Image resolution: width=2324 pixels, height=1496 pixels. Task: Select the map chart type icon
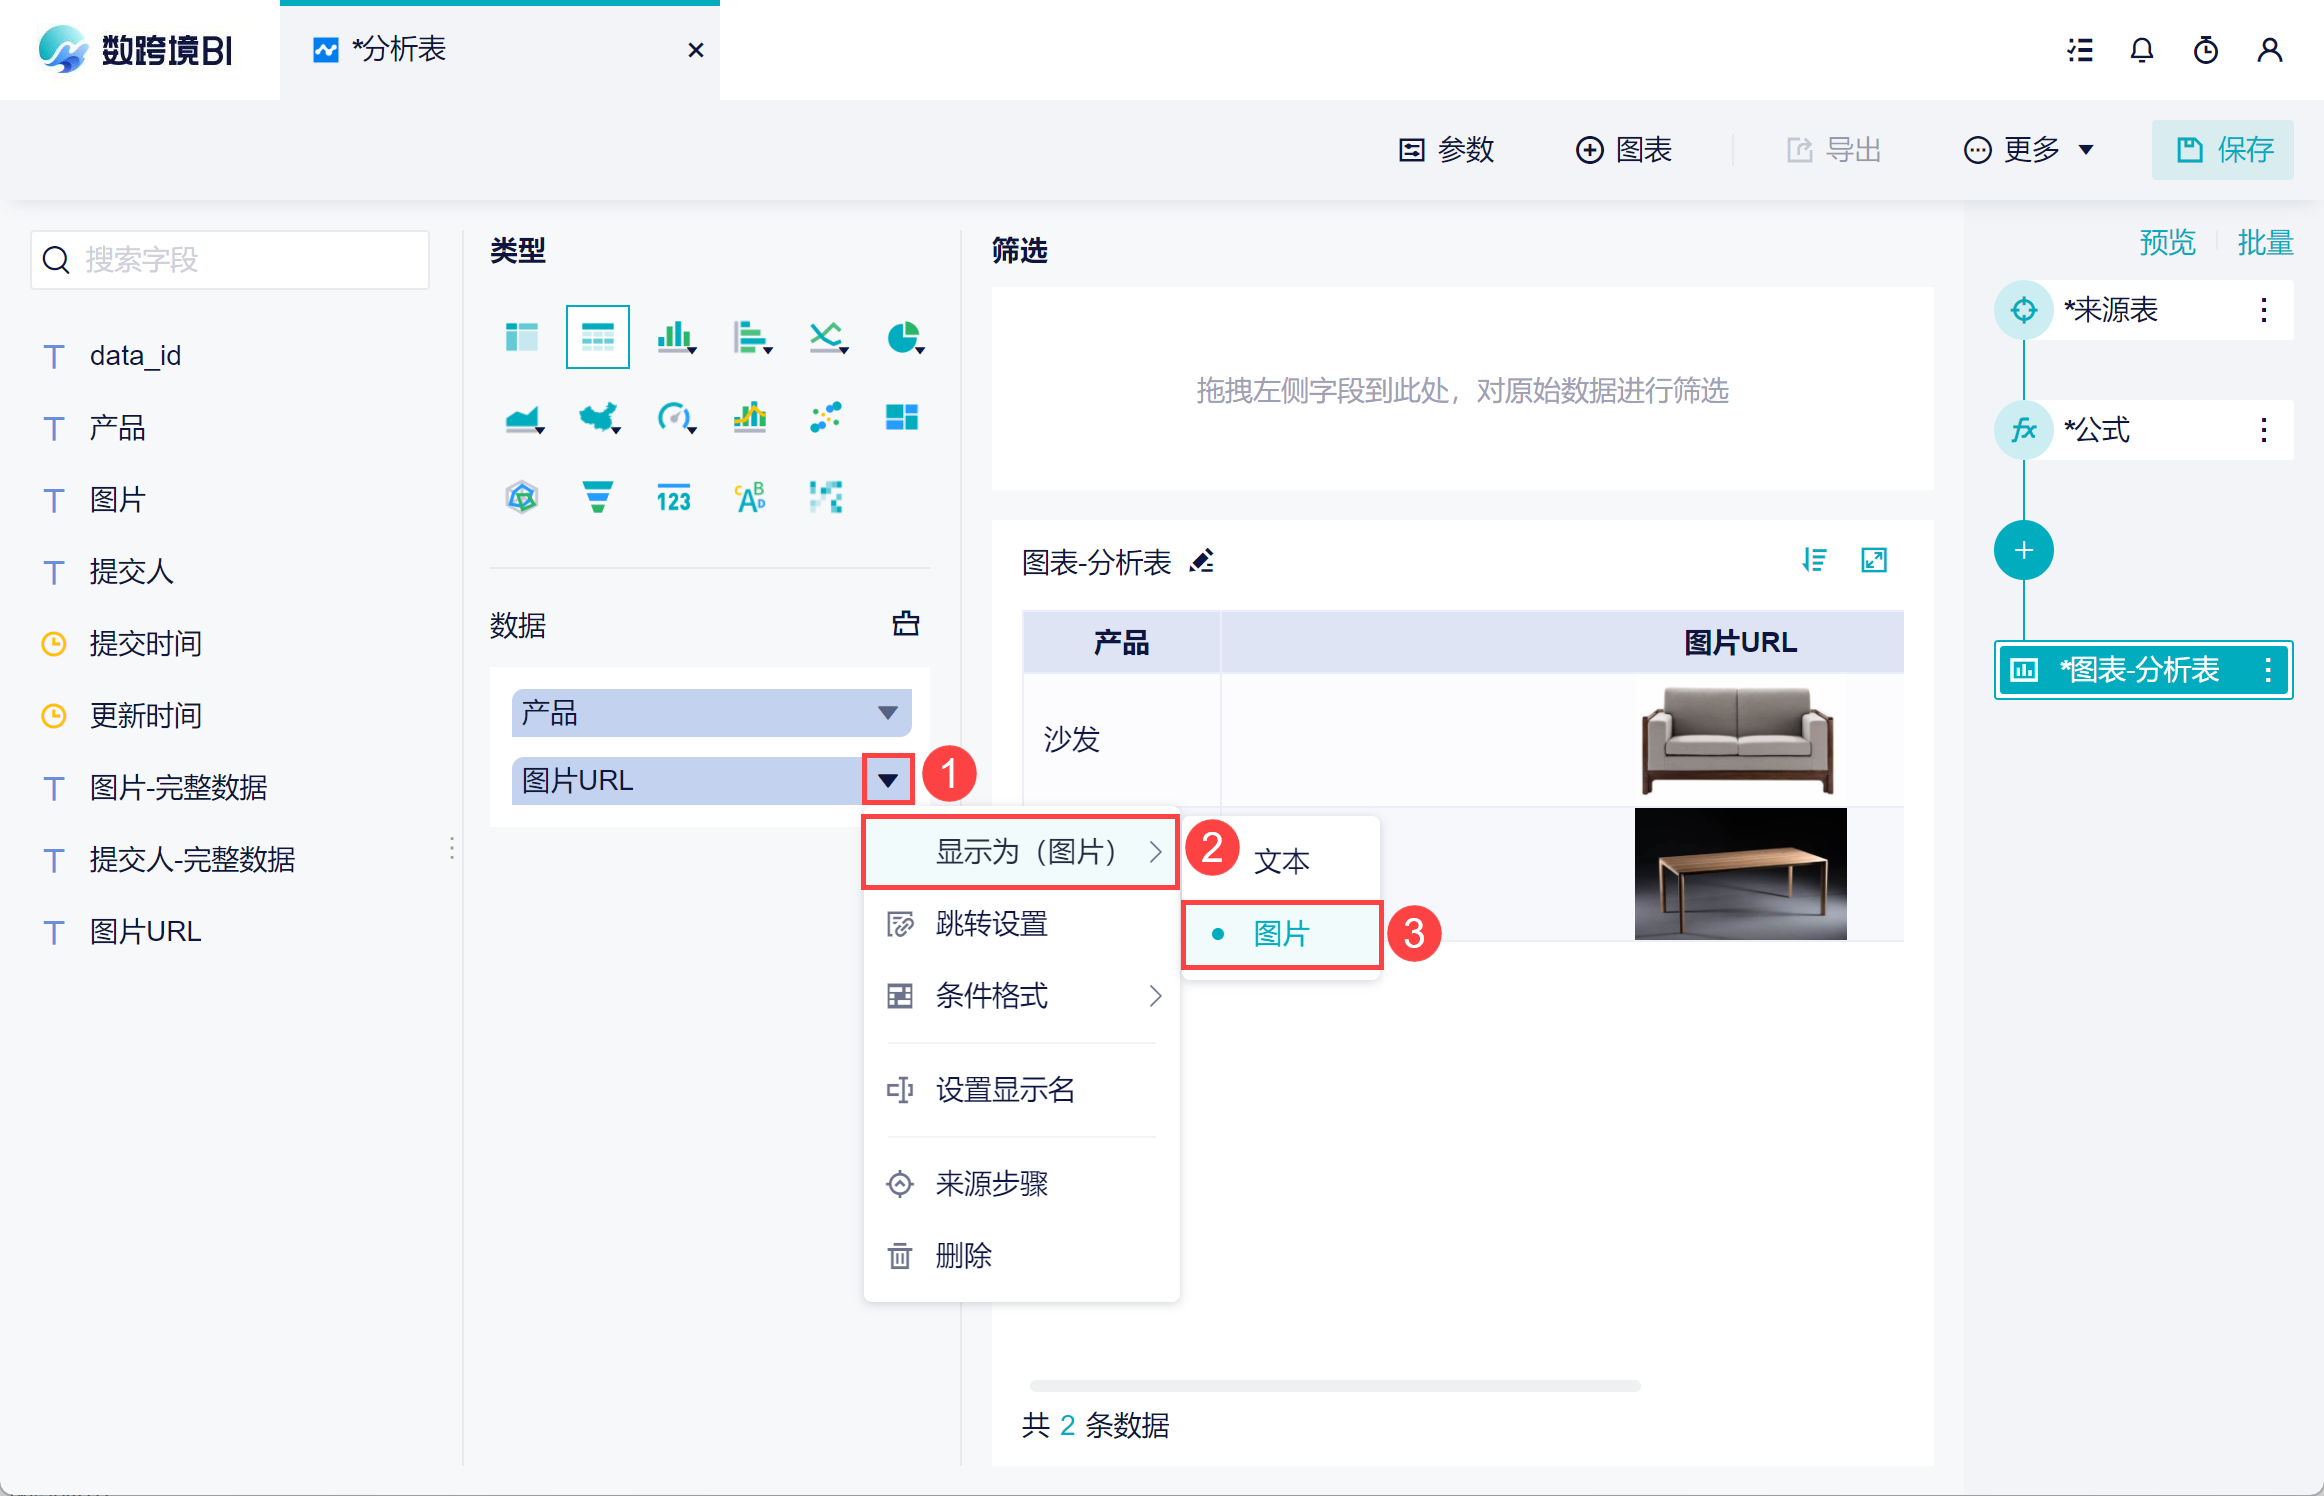[598, 417]
